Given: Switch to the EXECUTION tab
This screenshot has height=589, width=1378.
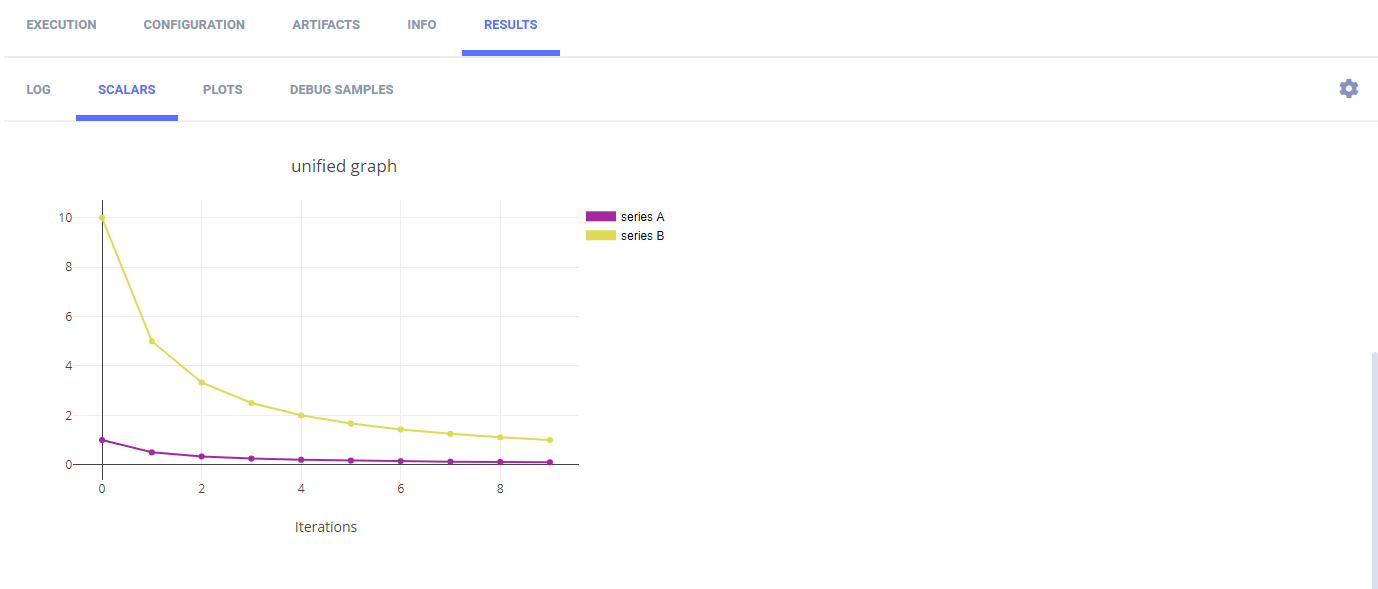Looking at the screenshot, I should (x=61, y=25).
